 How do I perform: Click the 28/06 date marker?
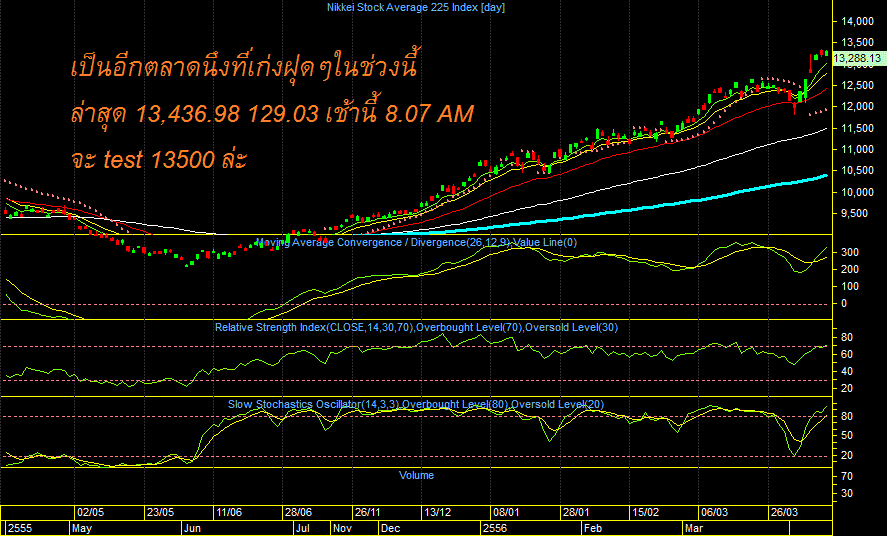(298, 513)
